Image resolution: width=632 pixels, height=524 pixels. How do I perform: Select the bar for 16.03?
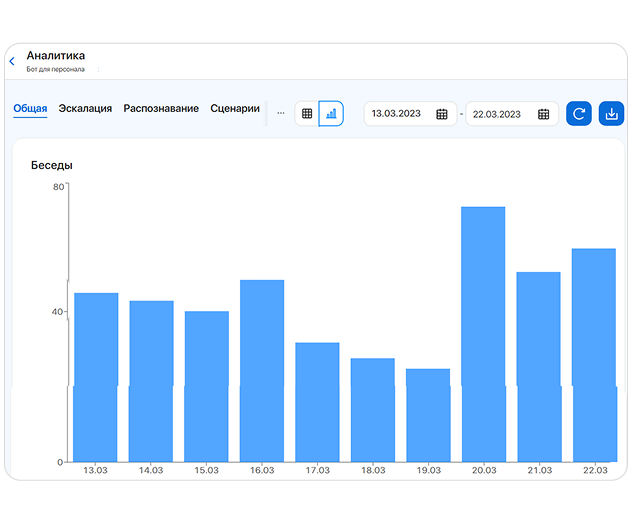[262, 371]
